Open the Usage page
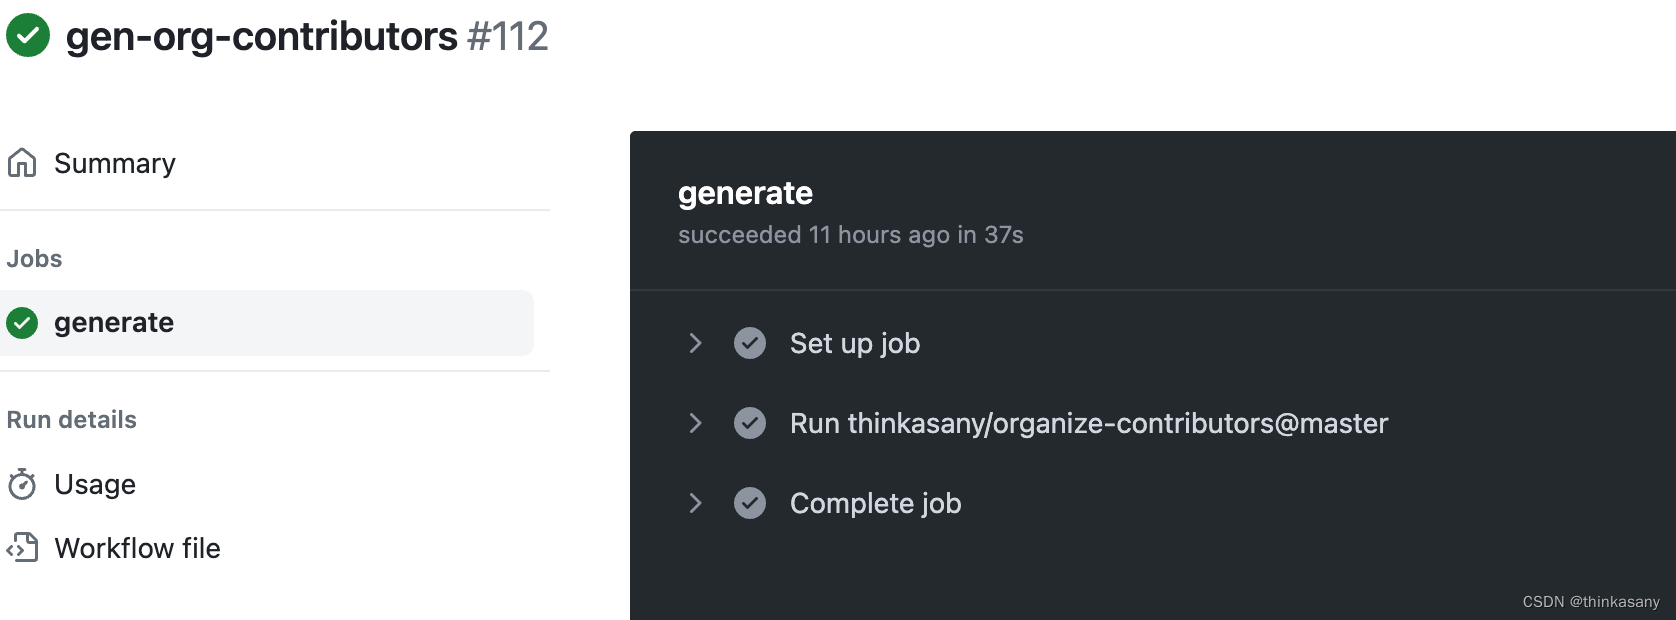This screenshot has height=620, width=1676. (95, 484)
